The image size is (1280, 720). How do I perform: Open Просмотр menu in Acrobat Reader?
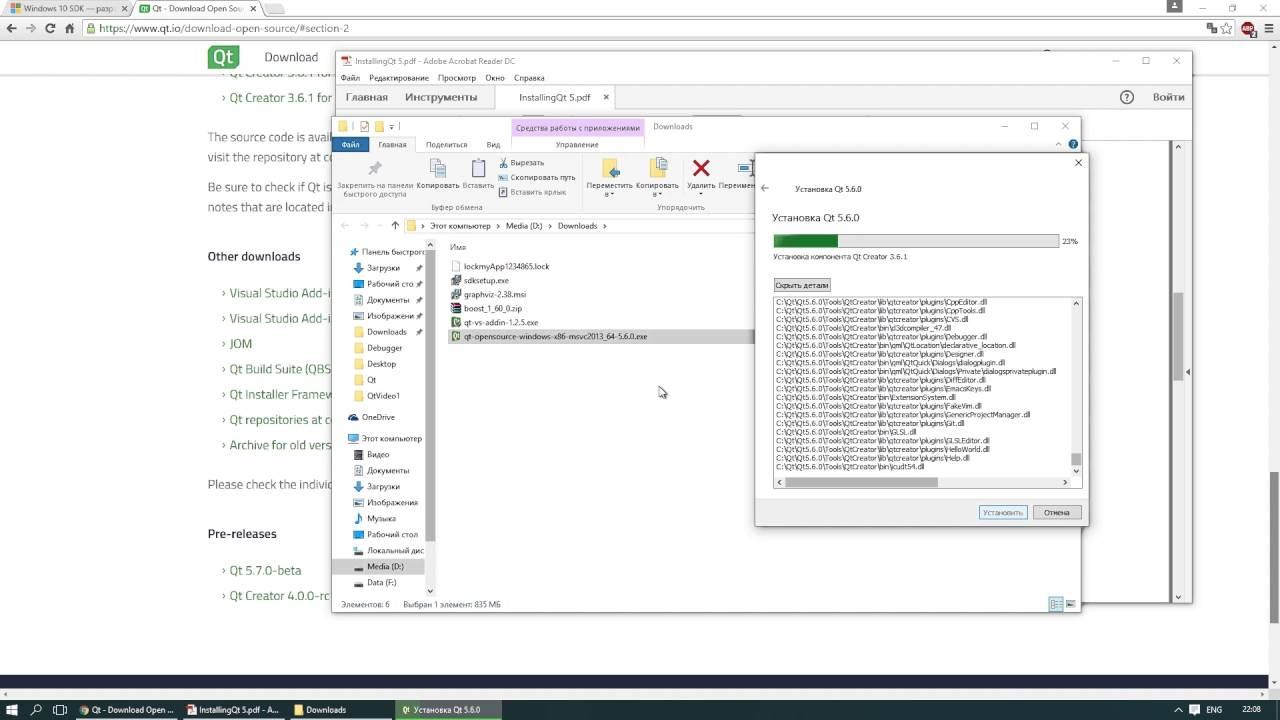coord(457,78)
